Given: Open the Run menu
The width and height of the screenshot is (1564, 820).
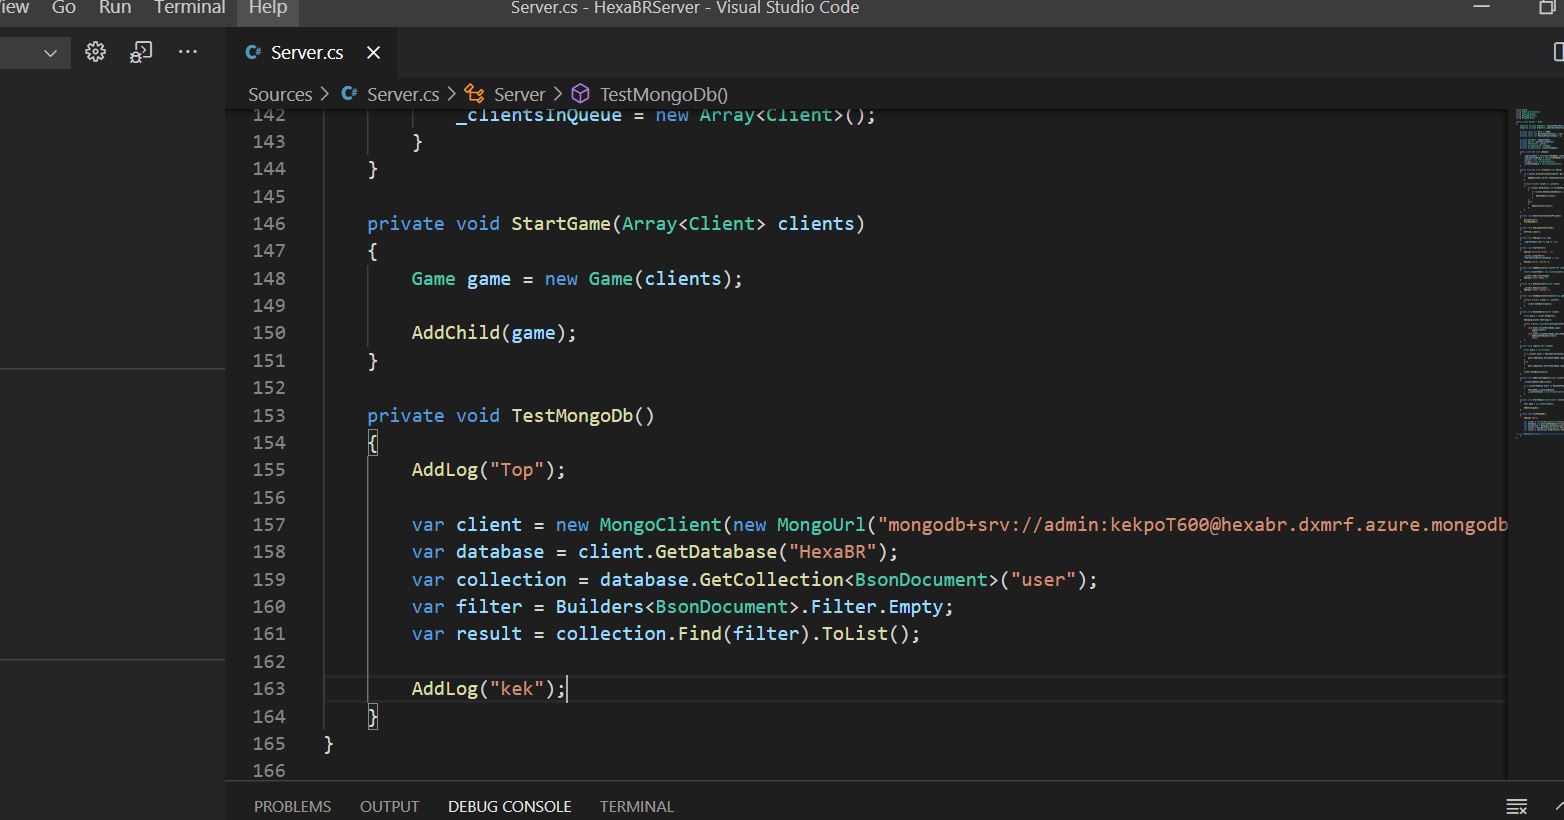Looking at the screenshot, I should point(114,8).
